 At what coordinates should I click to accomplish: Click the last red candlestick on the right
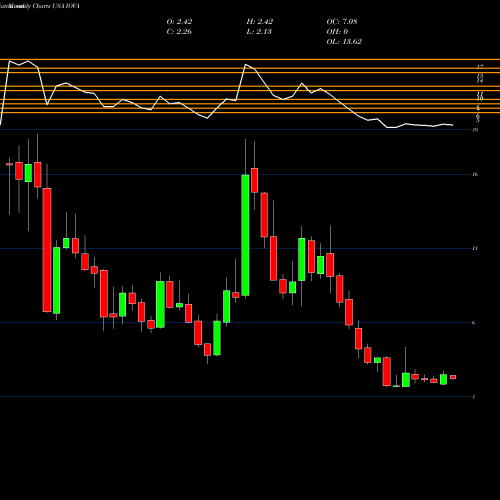point(453,377)
